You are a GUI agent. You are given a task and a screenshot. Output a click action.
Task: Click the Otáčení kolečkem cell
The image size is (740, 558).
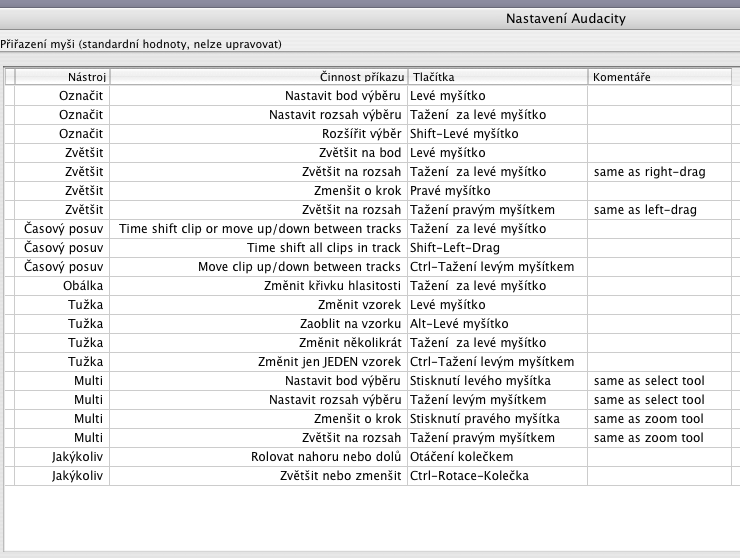click(x=498, y=457)
